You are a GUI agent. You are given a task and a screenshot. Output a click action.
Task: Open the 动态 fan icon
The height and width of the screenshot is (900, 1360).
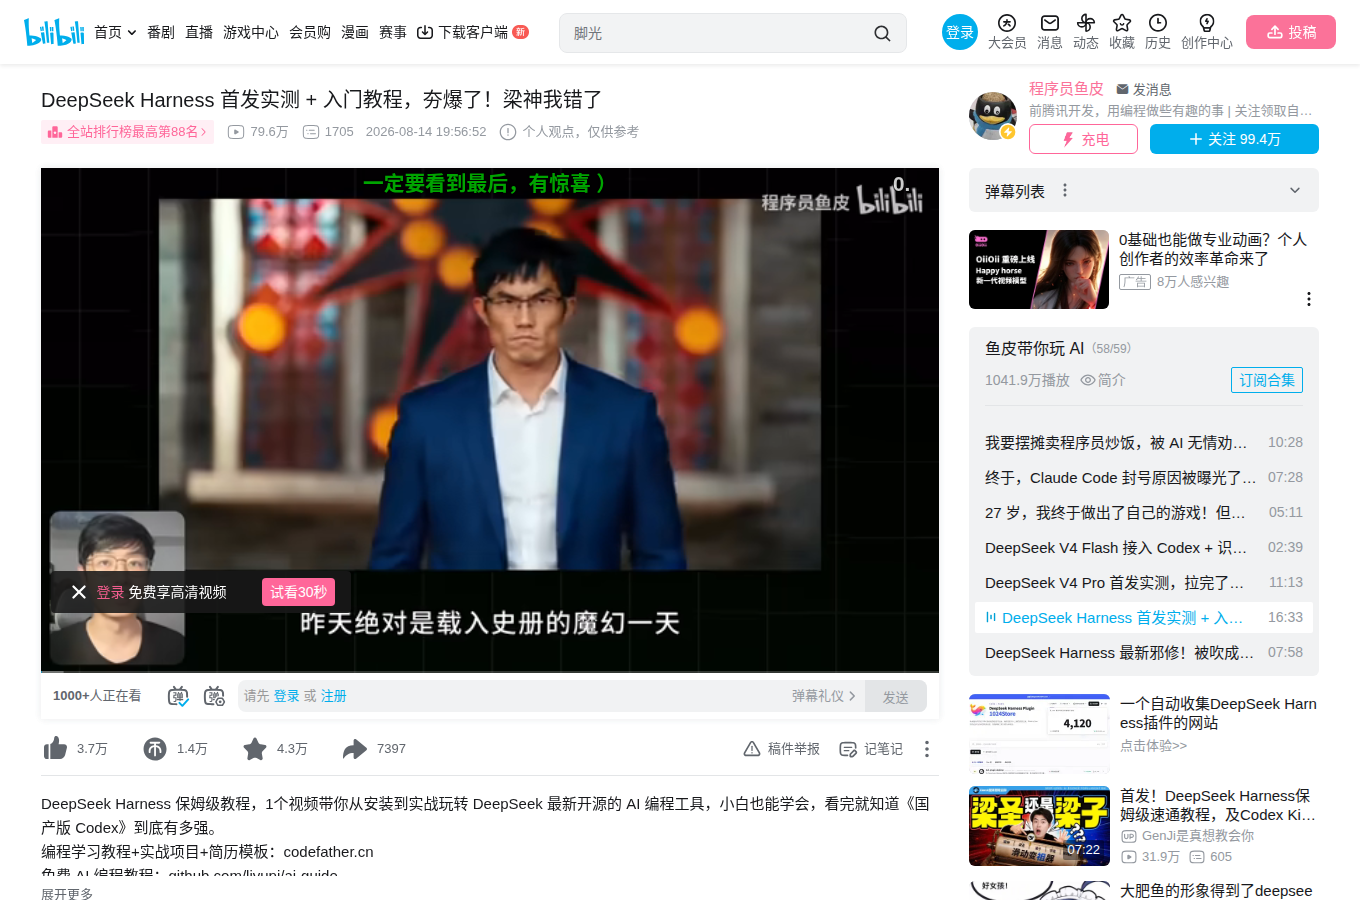pos(1086,23)
